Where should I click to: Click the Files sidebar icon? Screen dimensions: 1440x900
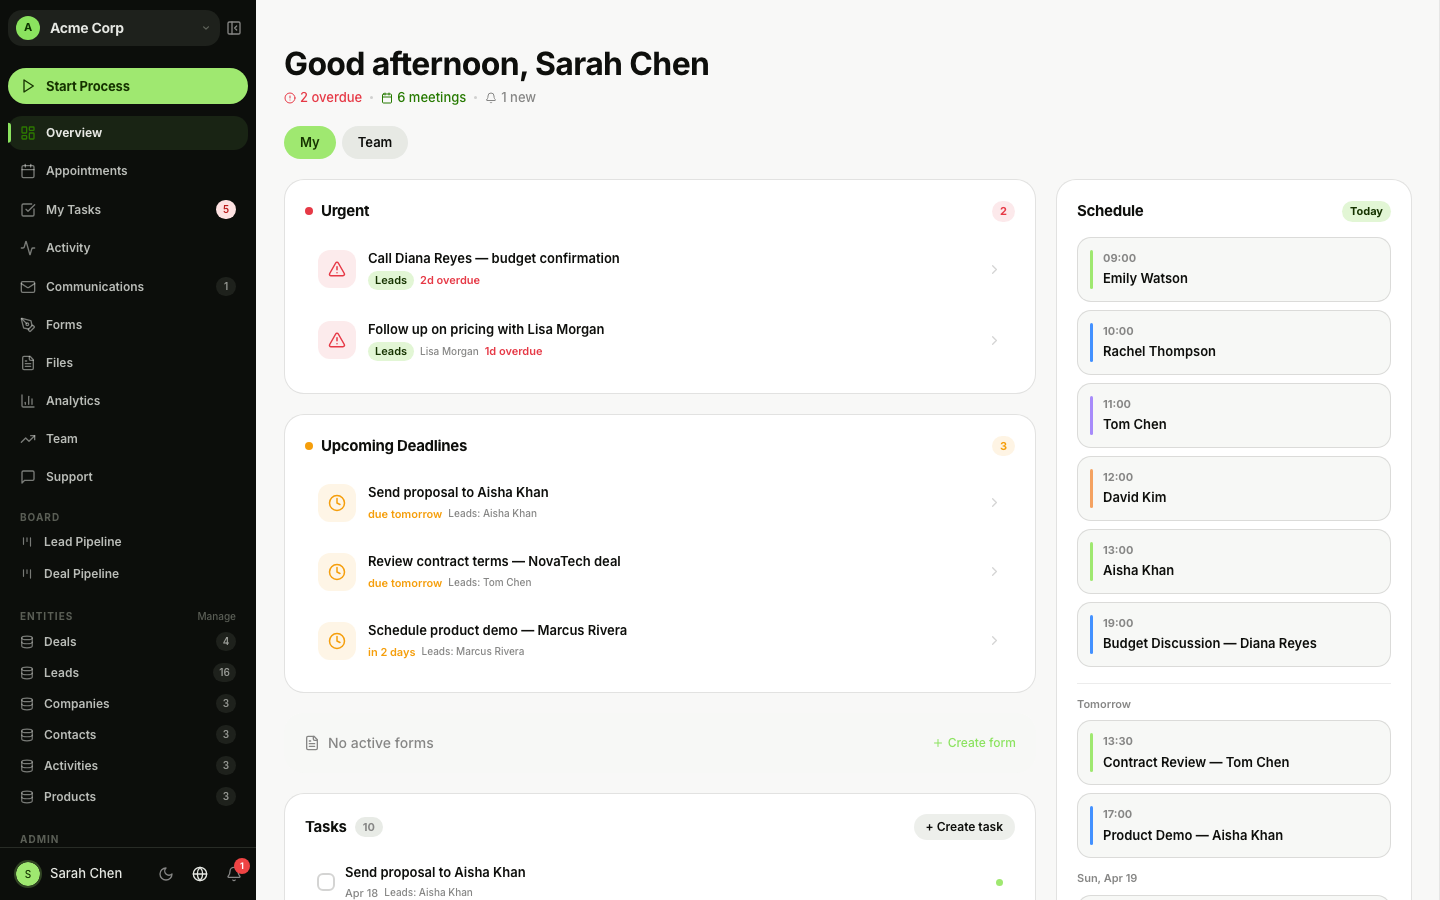(x=27, y=362)
